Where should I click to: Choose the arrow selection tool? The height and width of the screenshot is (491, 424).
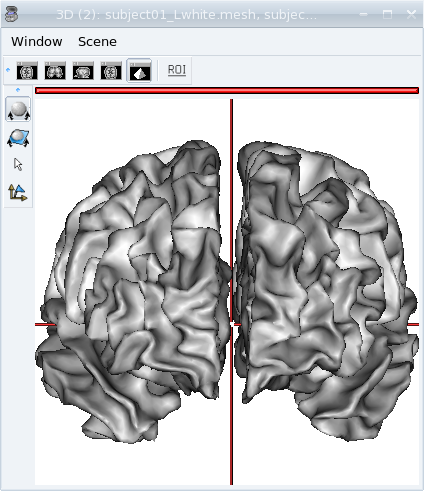[x=18, y=165]
